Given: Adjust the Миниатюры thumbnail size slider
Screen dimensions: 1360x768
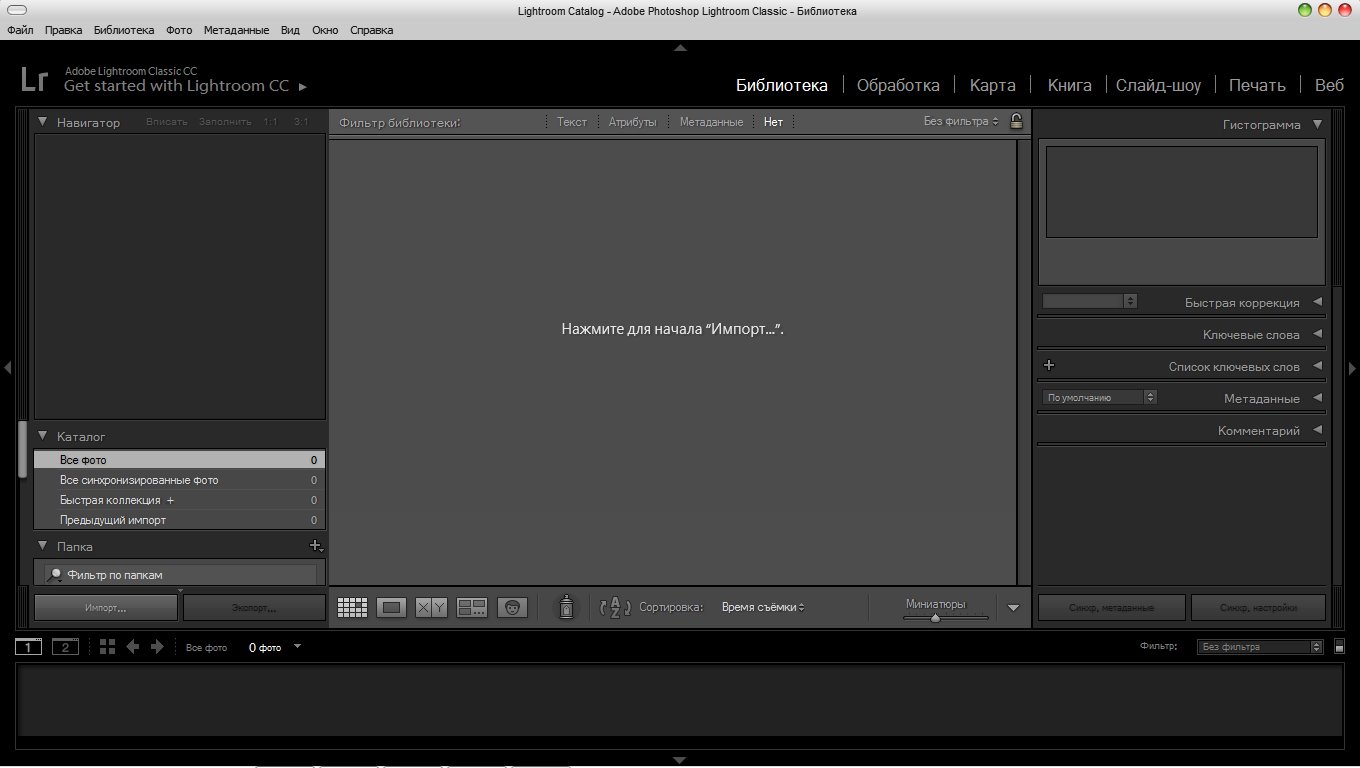Looking at the screenshot, I should [x=935, y=618].
